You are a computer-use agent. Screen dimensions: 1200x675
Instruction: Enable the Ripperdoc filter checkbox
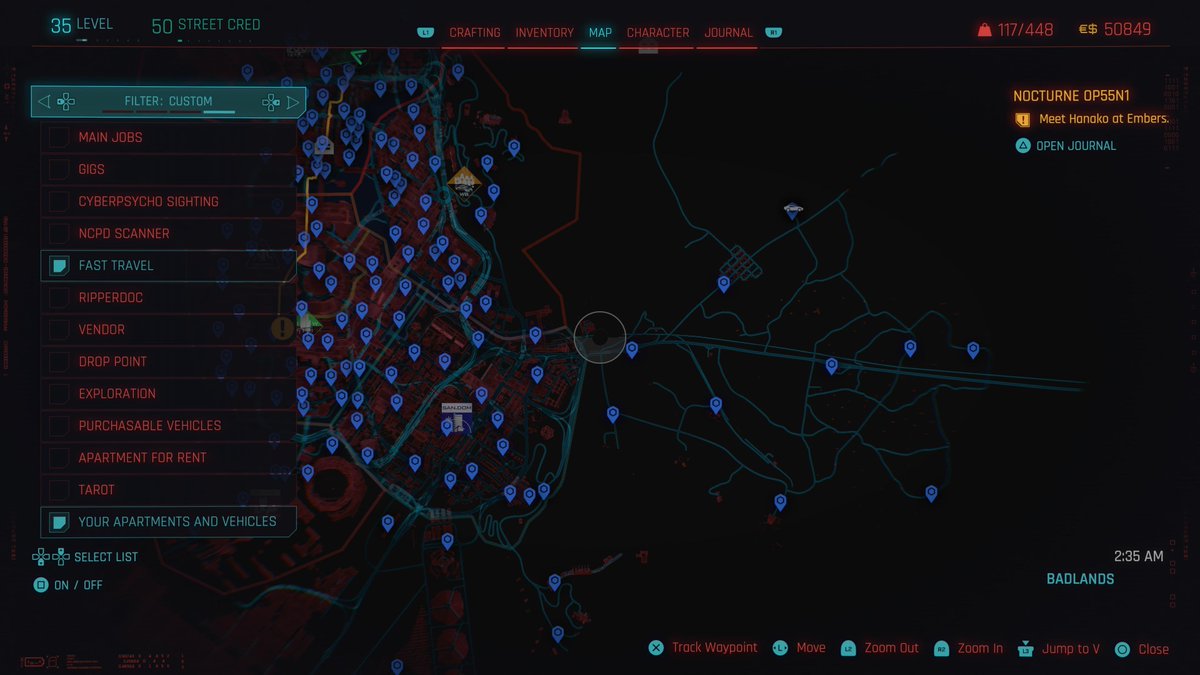click(59, 297)
